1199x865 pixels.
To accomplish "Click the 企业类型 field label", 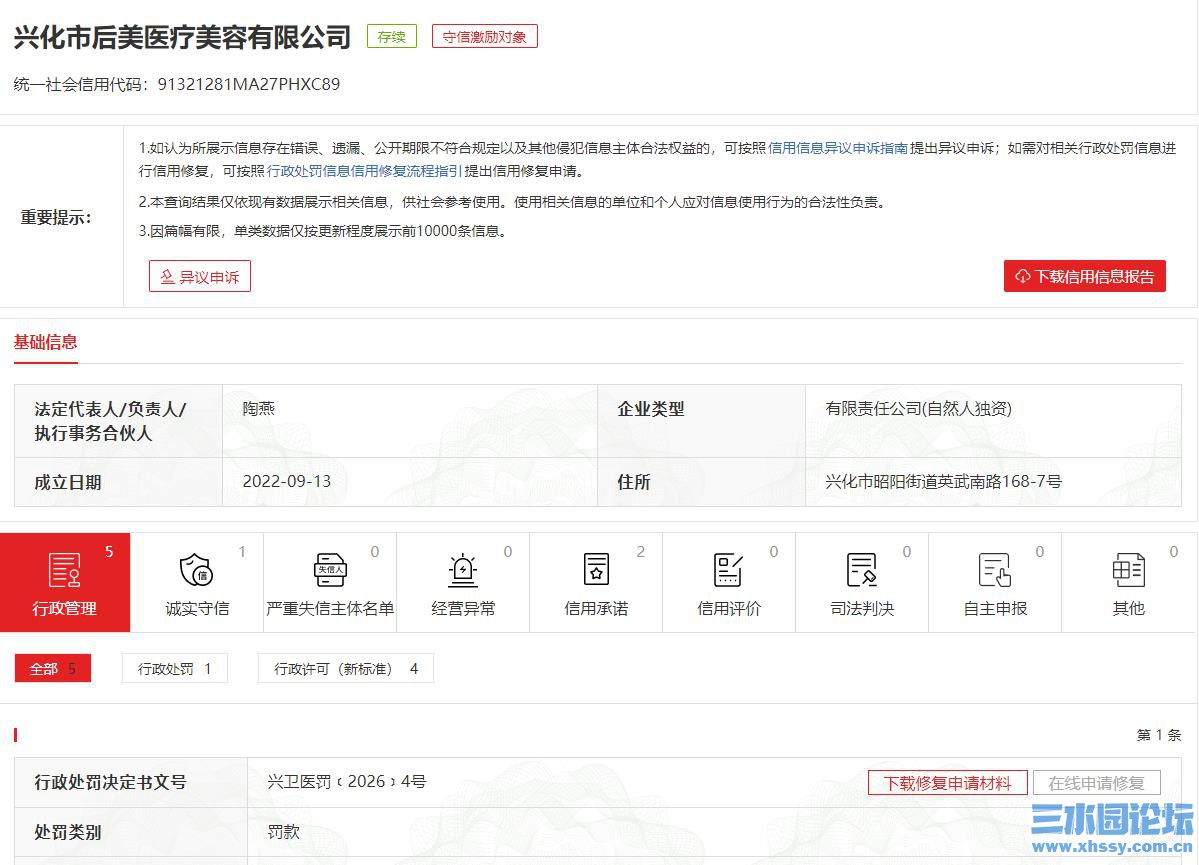I will [651, 409].
